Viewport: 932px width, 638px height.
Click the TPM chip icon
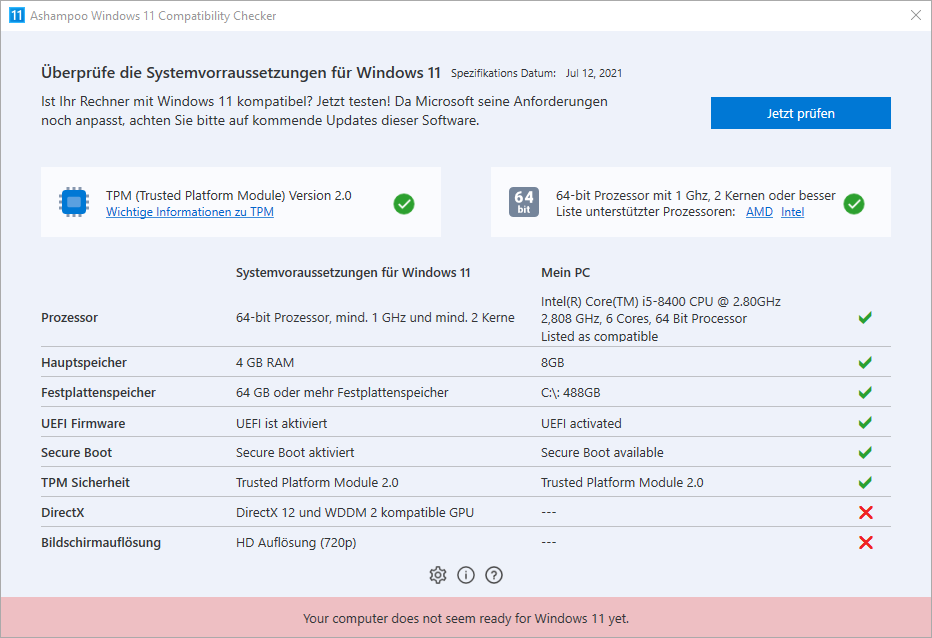tap(73, 203)
